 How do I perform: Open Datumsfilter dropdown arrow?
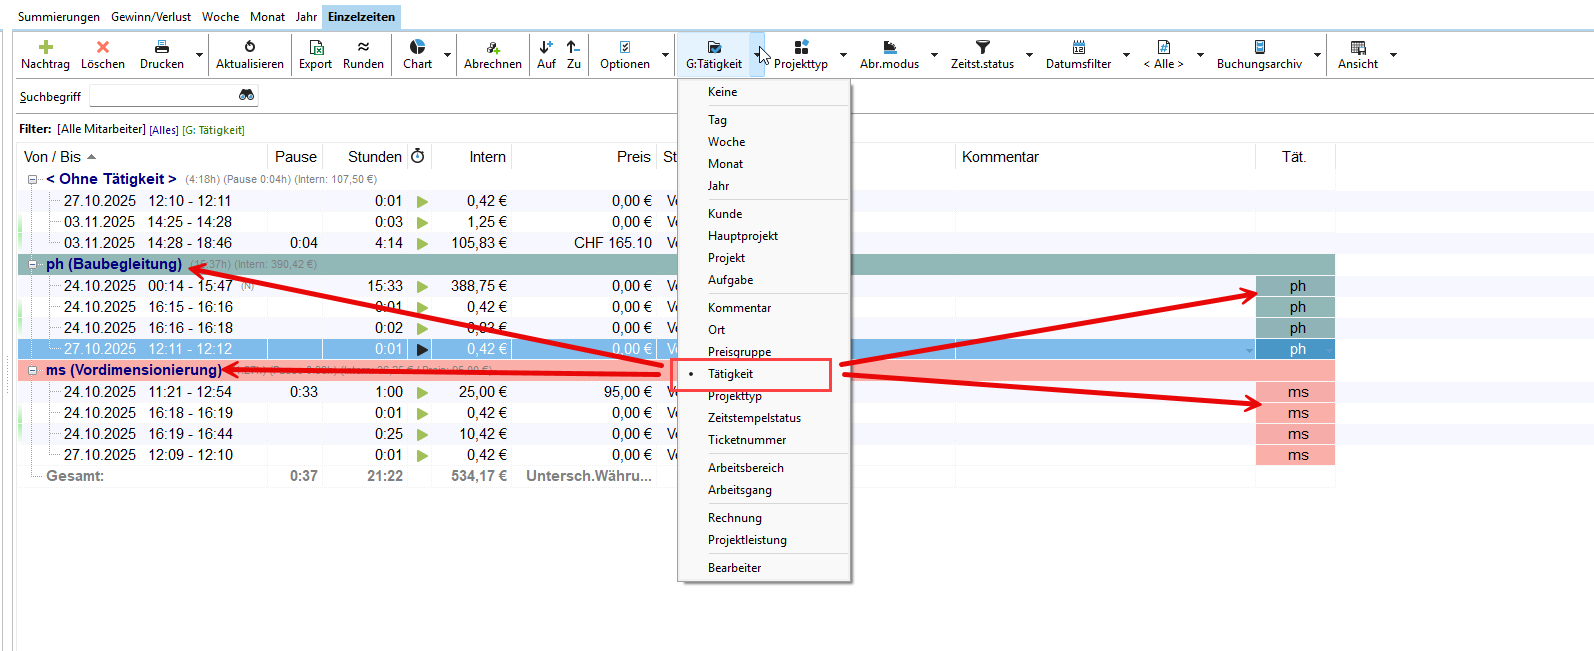pos(1126,55)
